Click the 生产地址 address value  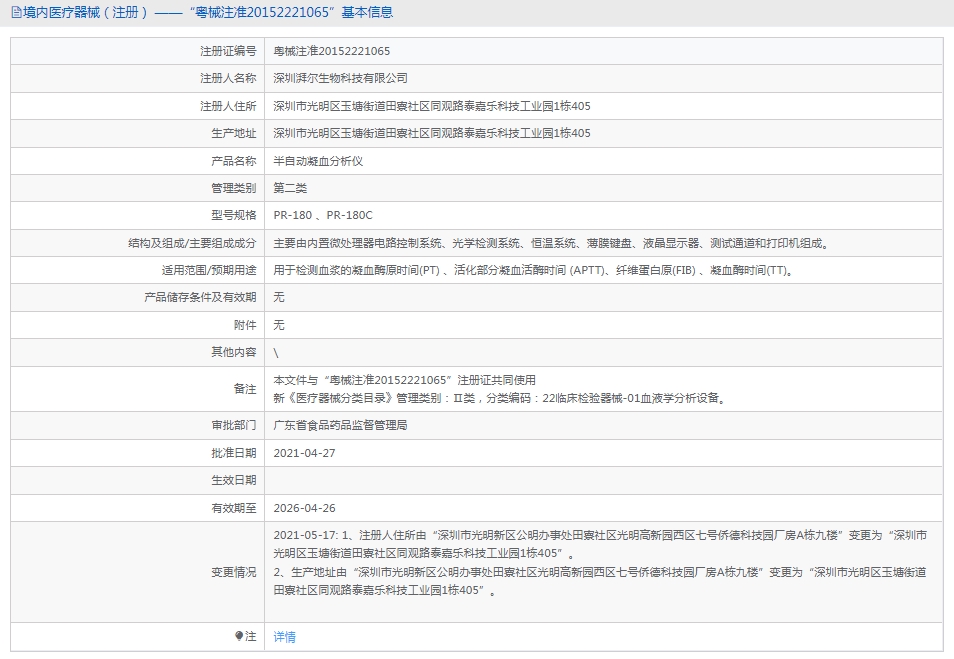pos(432,133)
